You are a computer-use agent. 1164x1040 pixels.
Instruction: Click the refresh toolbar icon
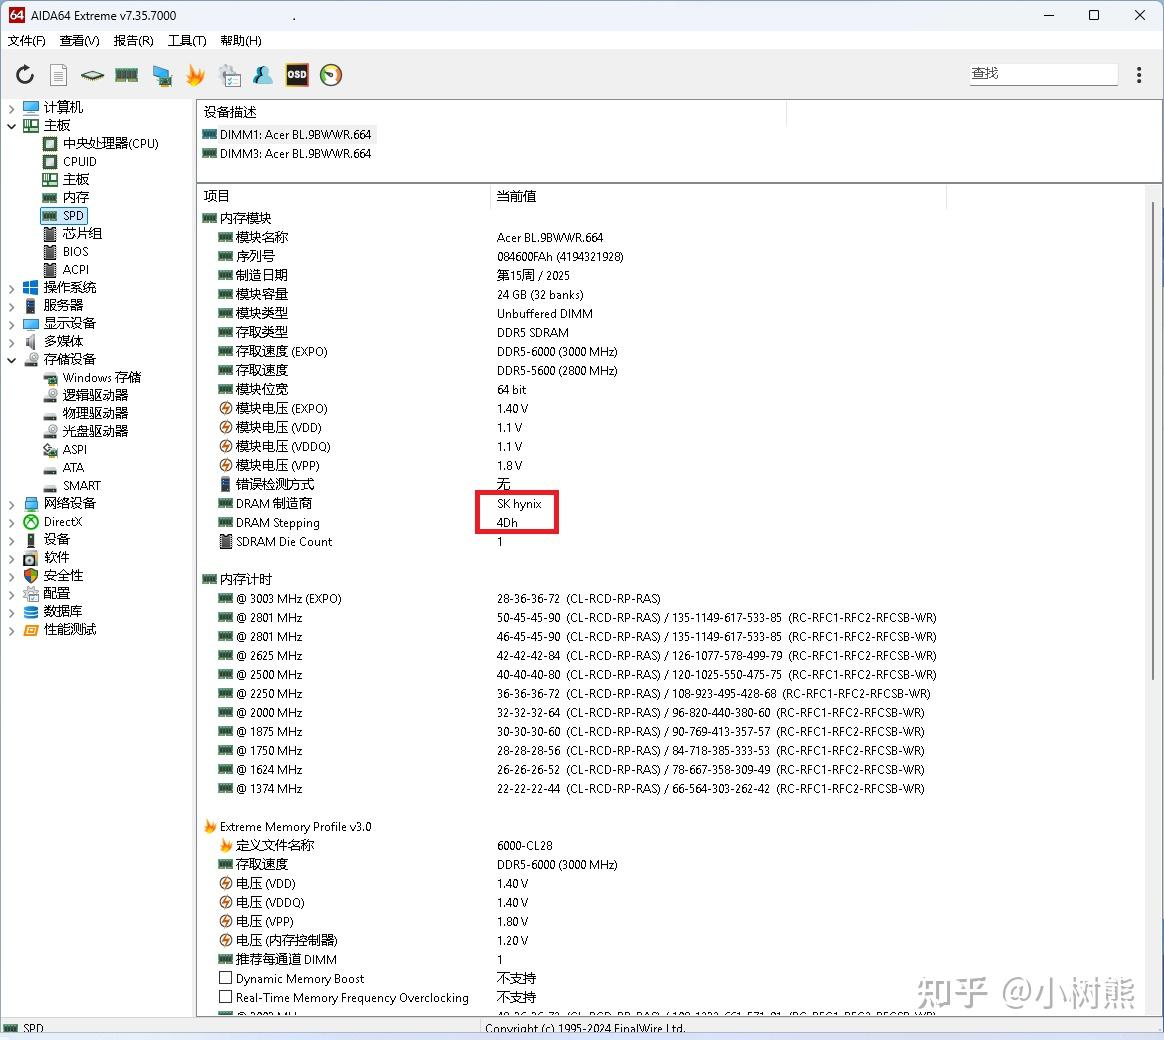[x=24, y=75]
